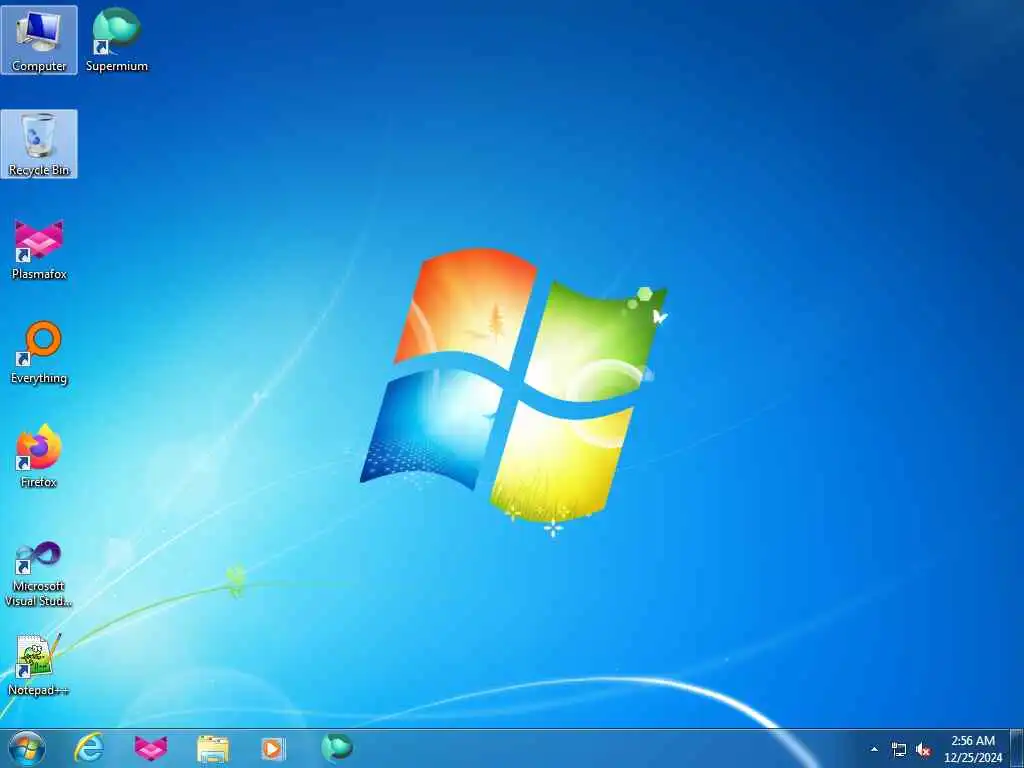
Task: Select the Computer desktop icon
Action: click(x=39, y=40)
